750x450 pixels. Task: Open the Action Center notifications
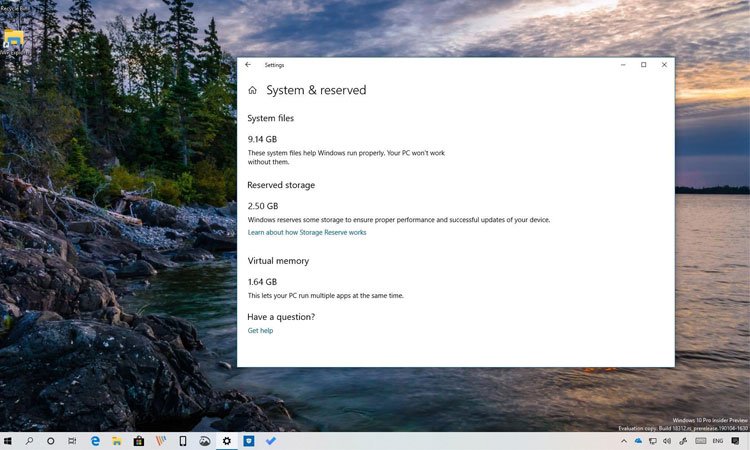[737, 441]
